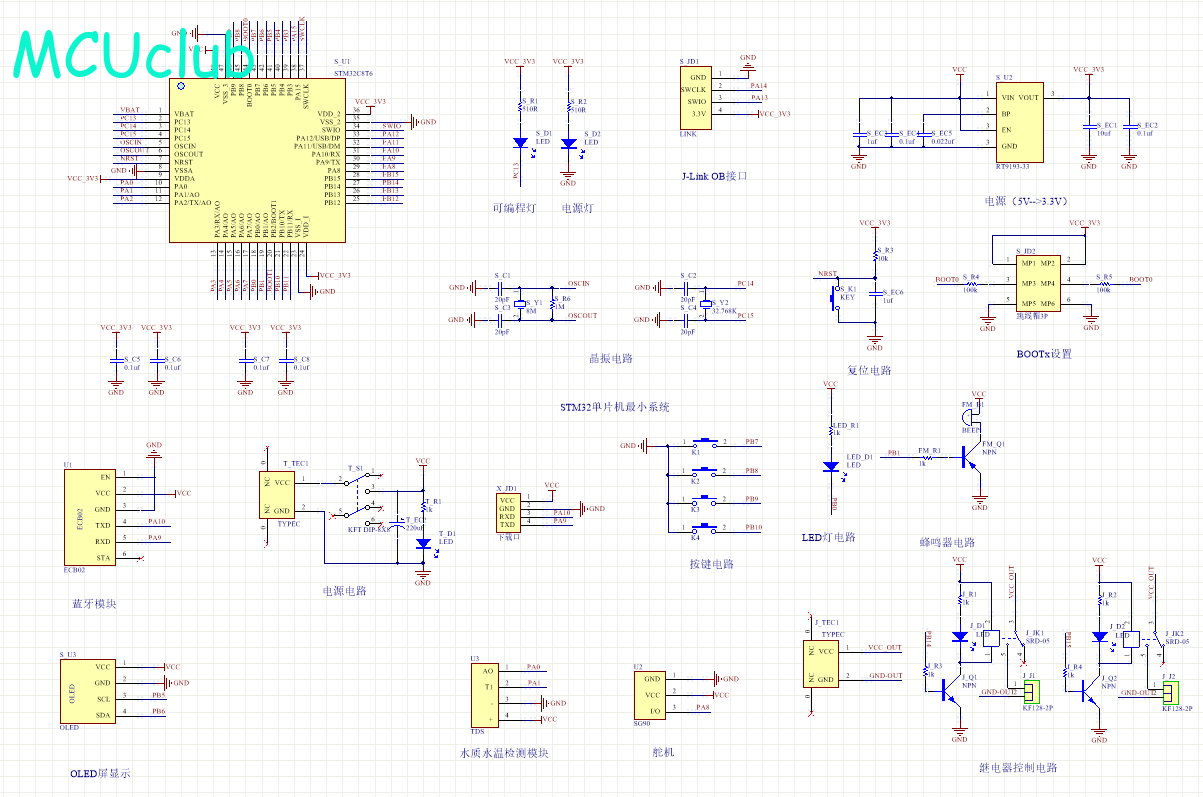Click the '晶振电路' label

pyautogui.click(x=610, y=358)
